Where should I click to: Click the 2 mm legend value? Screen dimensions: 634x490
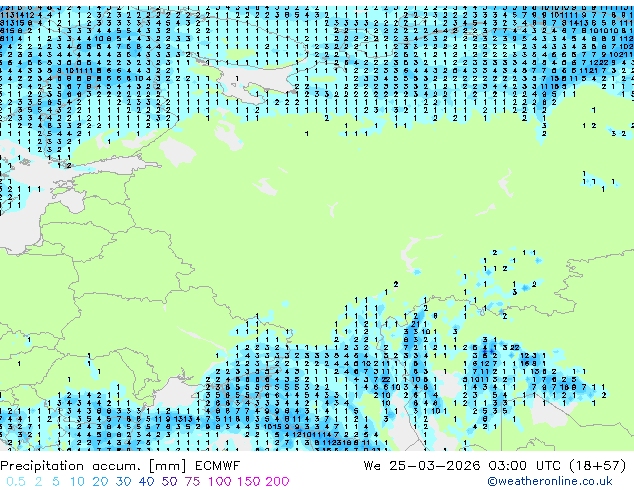38,482
